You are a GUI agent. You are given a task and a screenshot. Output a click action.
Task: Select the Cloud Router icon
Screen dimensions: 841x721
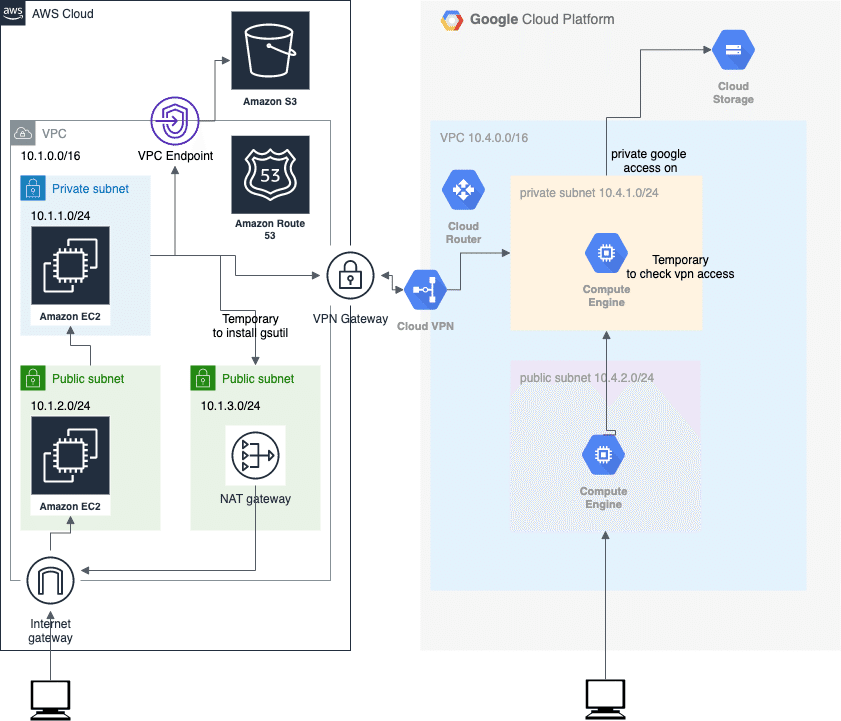463,190
